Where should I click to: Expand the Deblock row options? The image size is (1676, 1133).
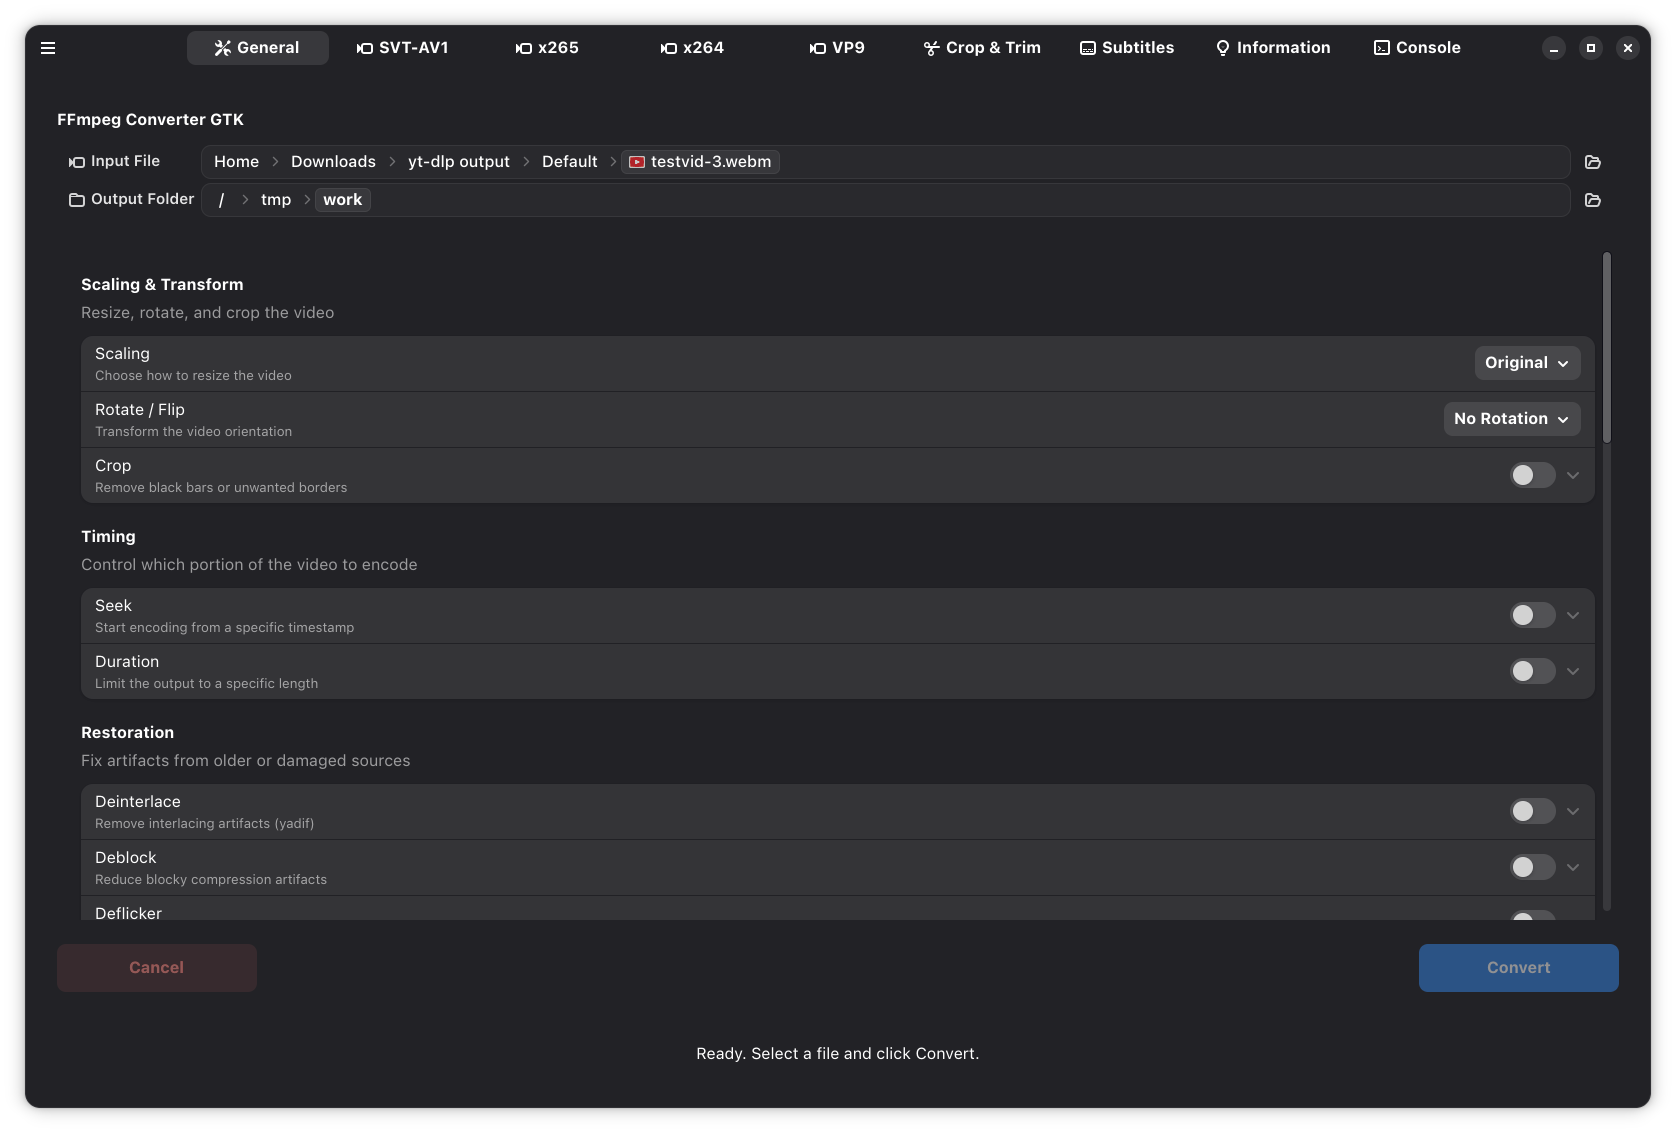tap(1573, 867)
